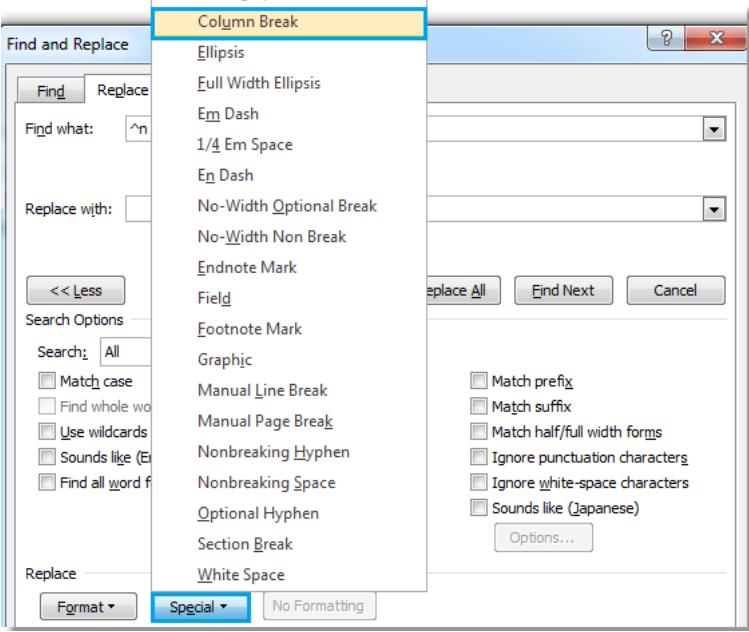Switch to the Find tab
This screenshot has width=749, height=632.
pos(51,91)
